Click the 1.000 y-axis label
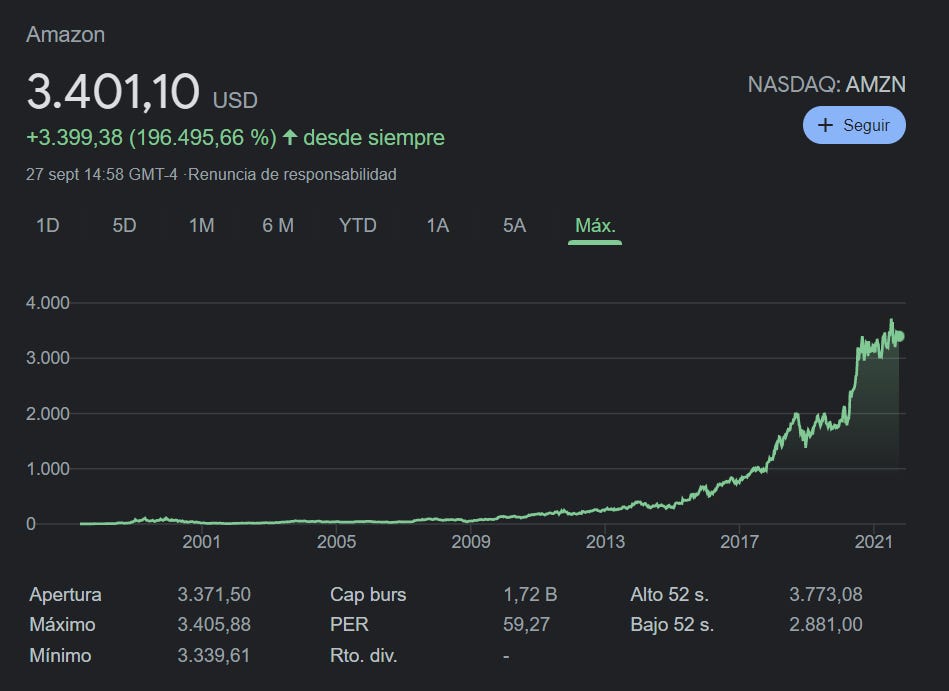 48,468
